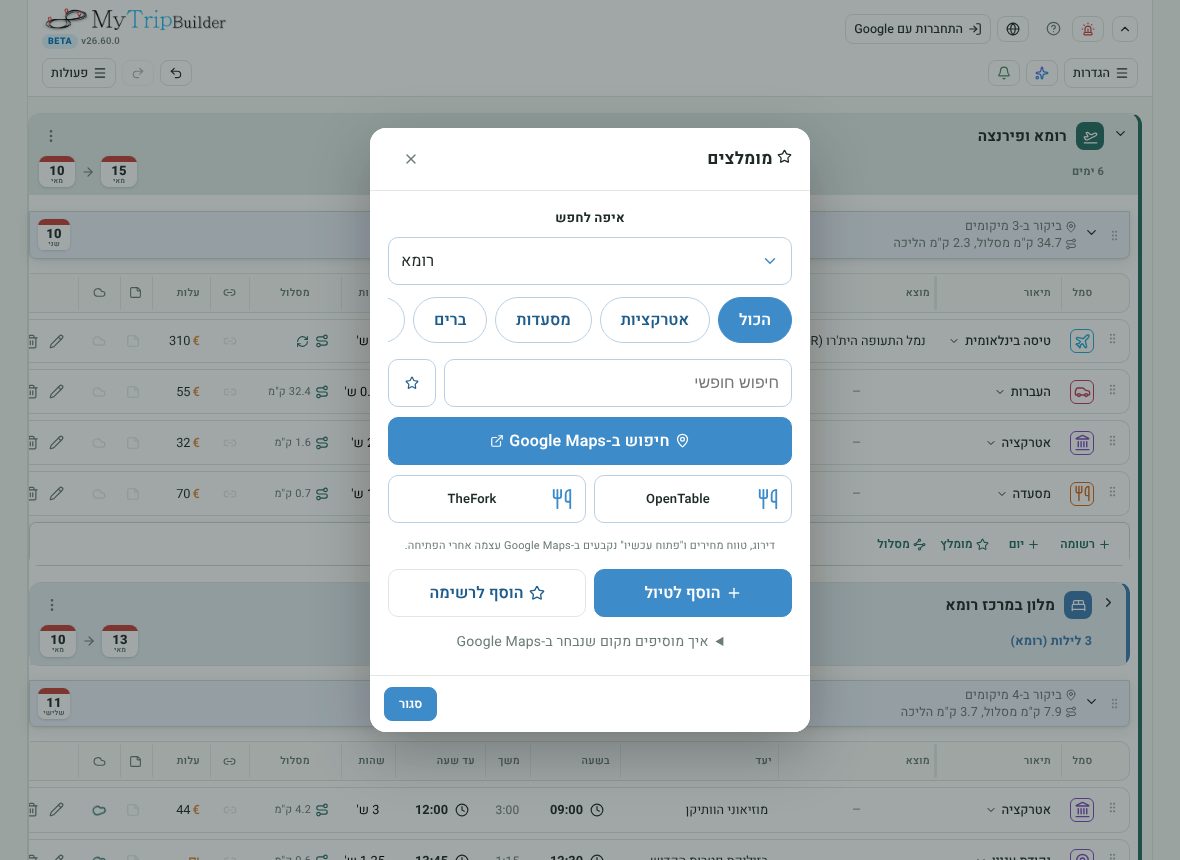The image size is (1180, 860).
Task: Click the international flight airplane icon
Action: (x=1082, y=342)
